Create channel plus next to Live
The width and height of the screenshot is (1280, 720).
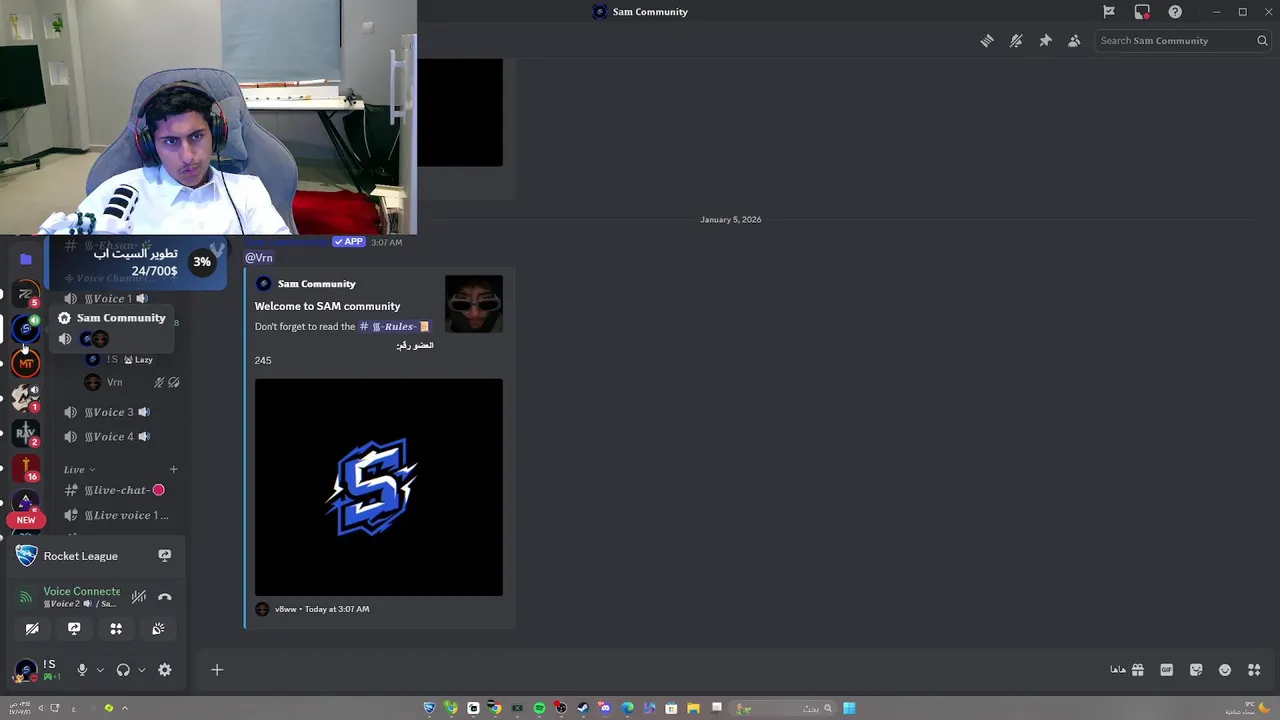click(173, 469)
